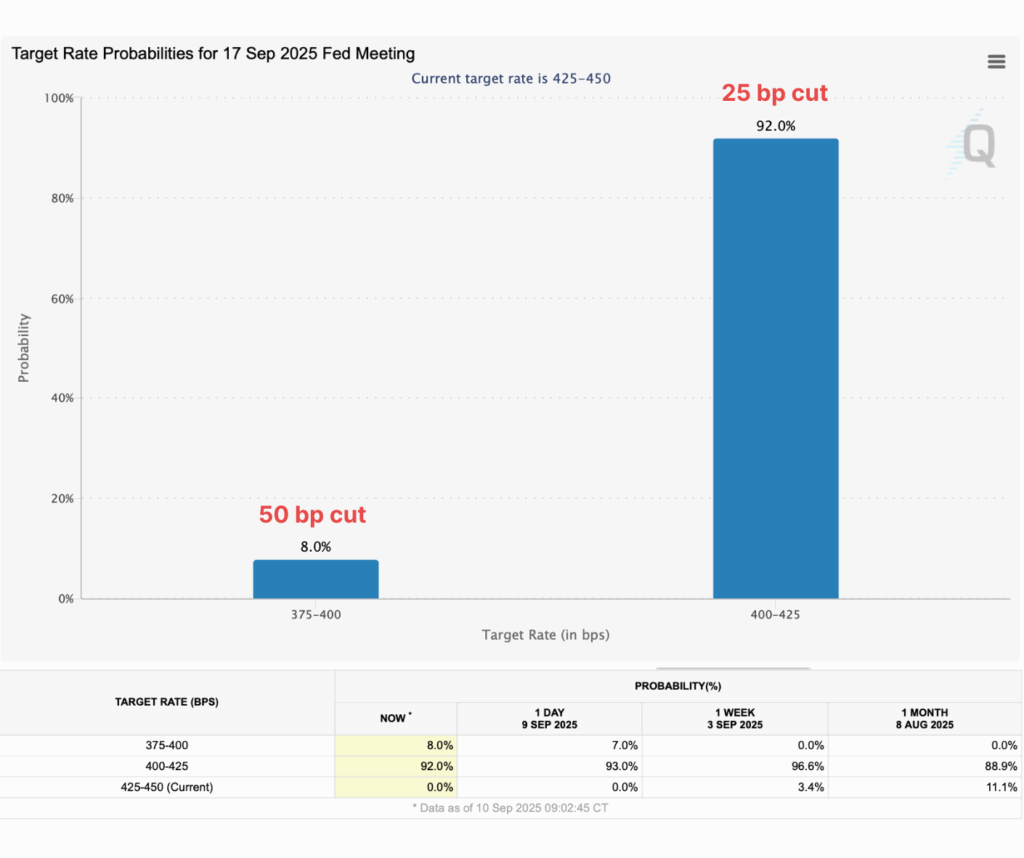This screenshot has width=1024, height=858.
Task: Click the chart title for 17 Sep 2025 meeting
Action: click(x=213, y=53)
